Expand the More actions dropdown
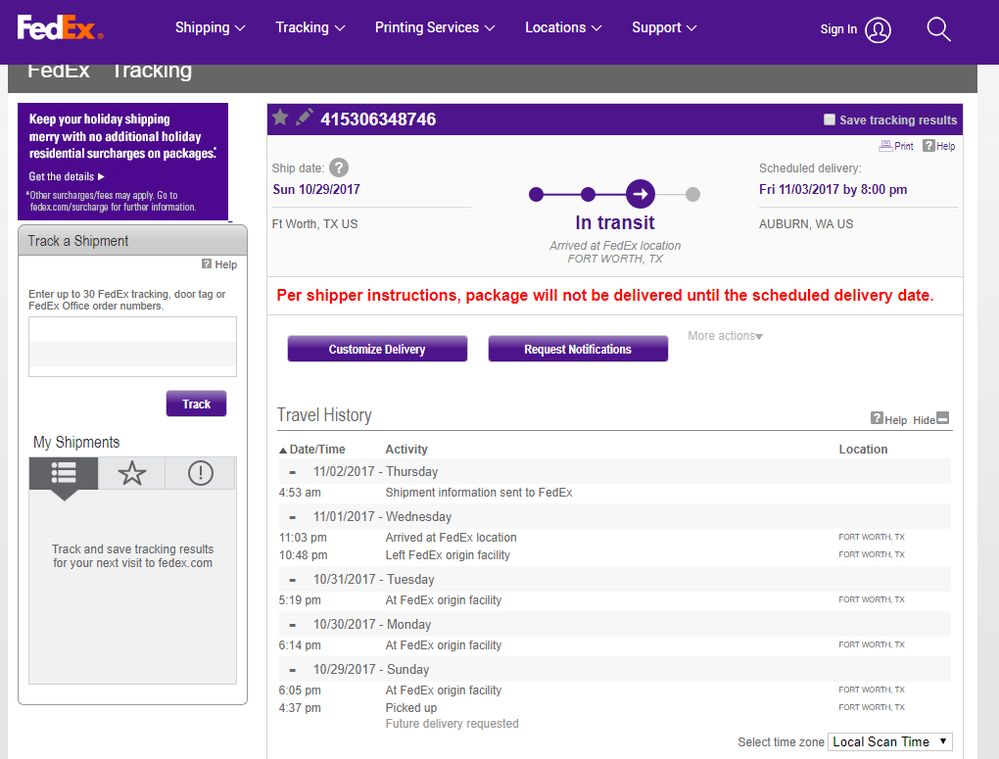Image resolution: width=999 pixels, height=759 pixels. (x=724, y=335)
